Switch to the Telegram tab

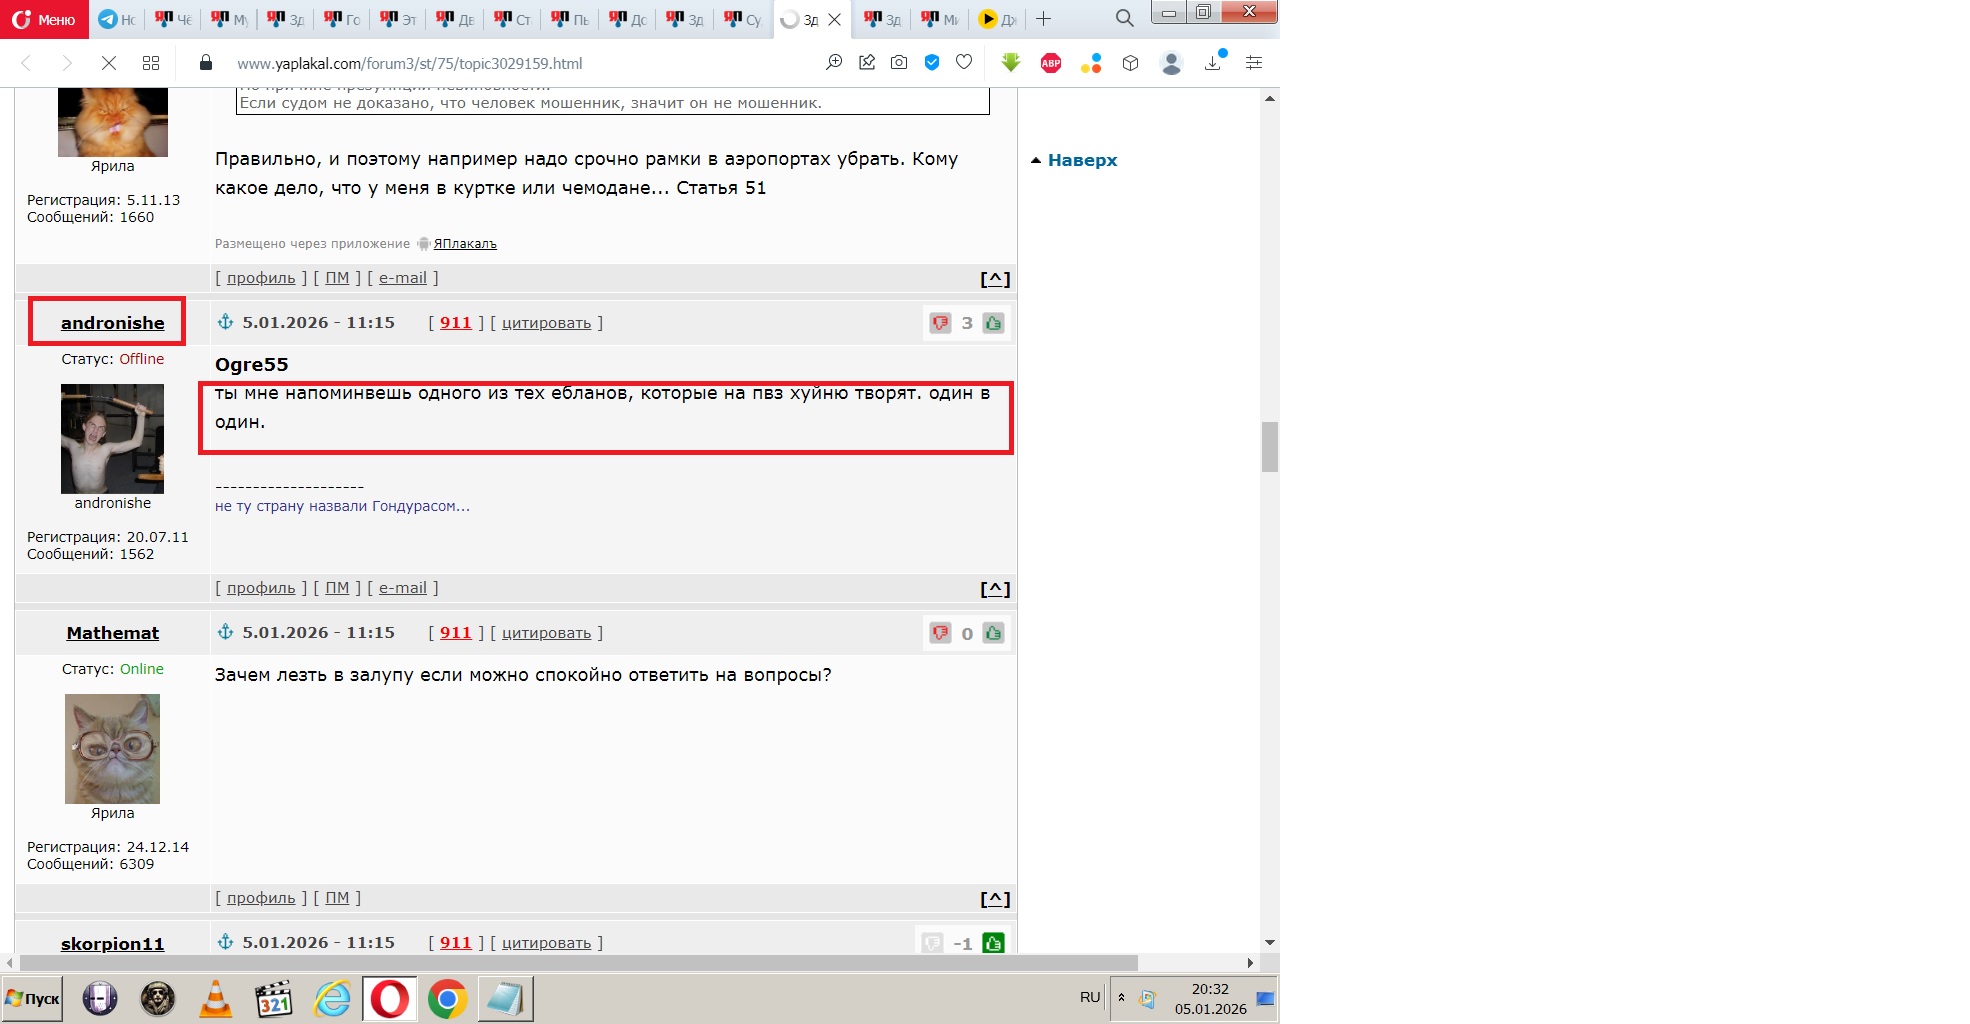coord(118,19)
